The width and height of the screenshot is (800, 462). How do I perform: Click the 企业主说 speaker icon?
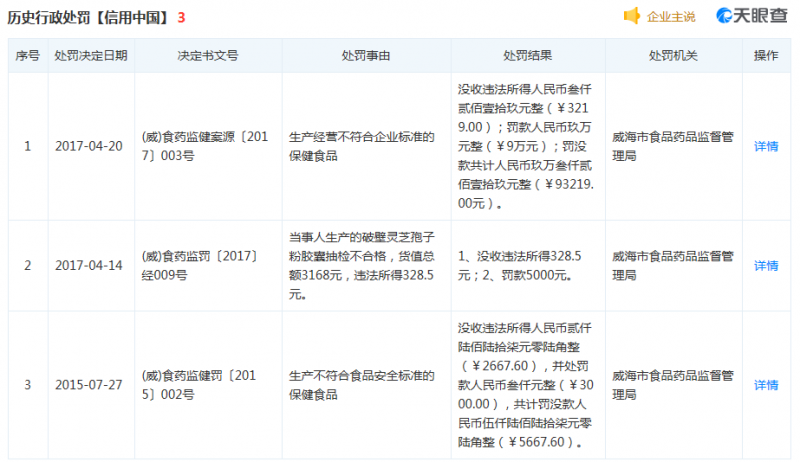632,16
